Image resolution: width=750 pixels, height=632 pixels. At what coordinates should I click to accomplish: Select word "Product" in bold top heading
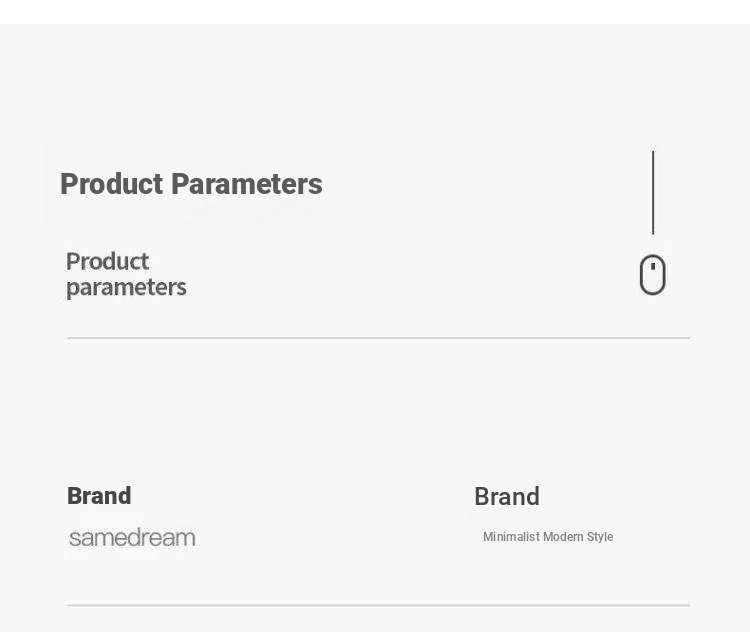112,184
